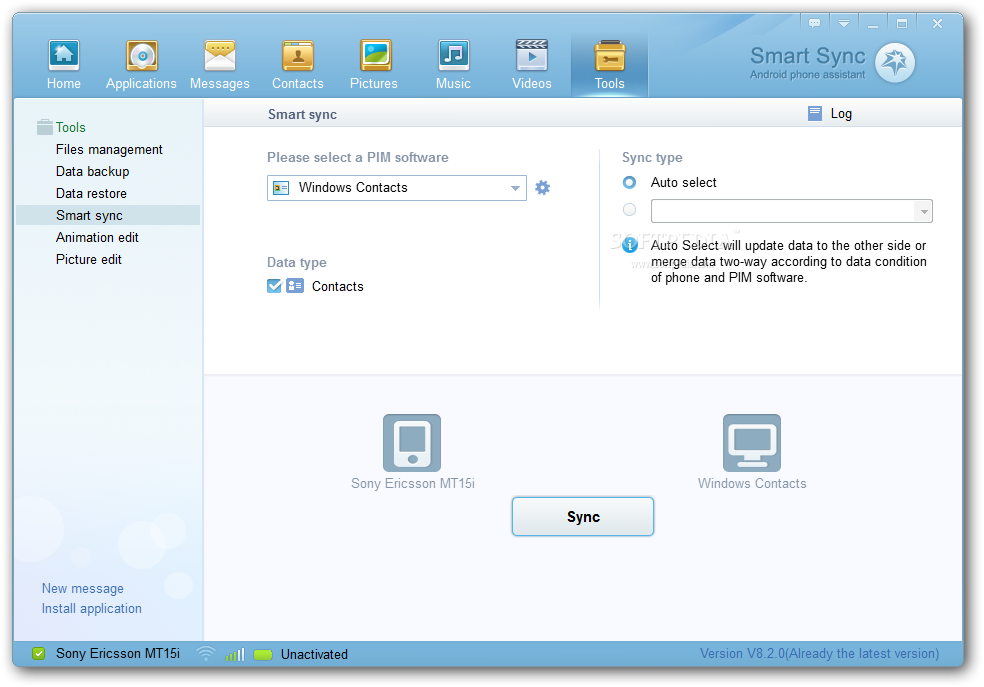Select Smart sync in sidebar
The image size is (984, 687).
point(108,215)
